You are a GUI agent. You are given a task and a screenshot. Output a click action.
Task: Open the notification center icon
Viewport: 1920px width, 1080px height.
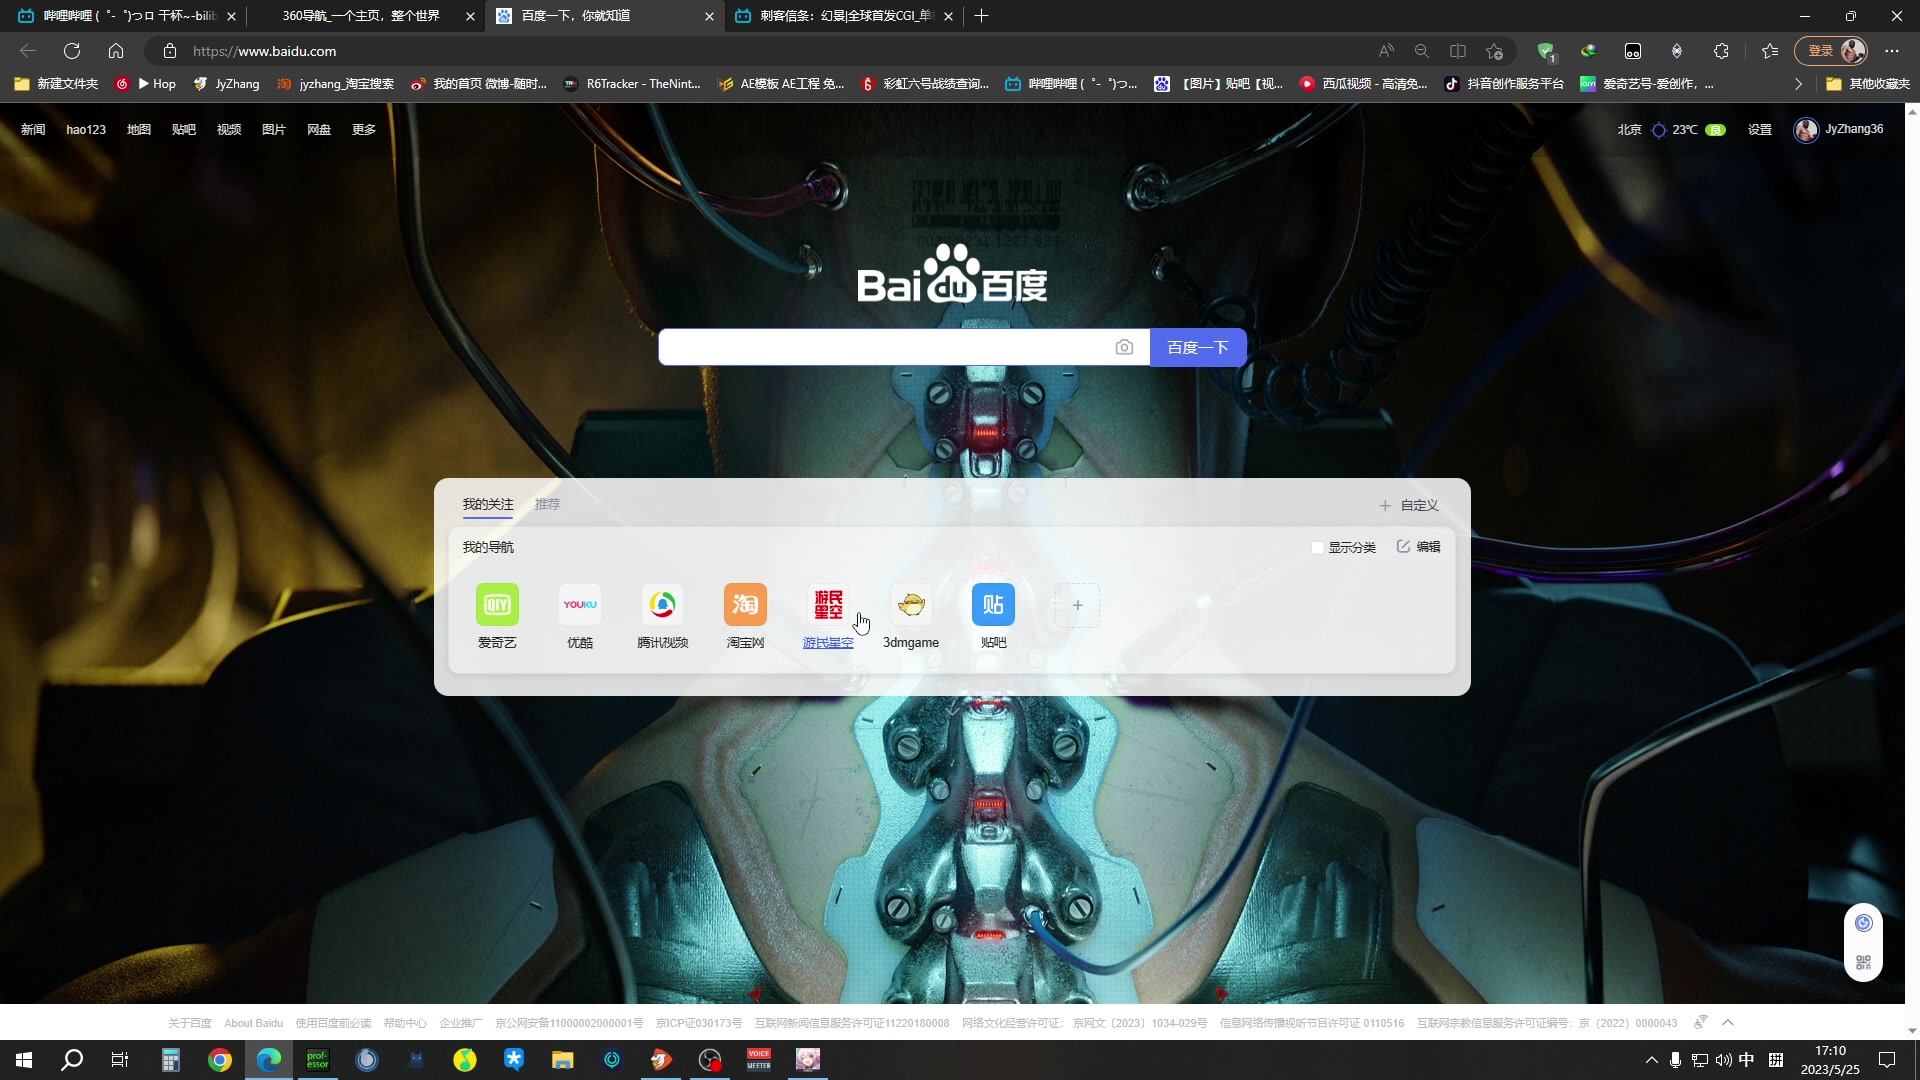(x=1887, y=1060)
